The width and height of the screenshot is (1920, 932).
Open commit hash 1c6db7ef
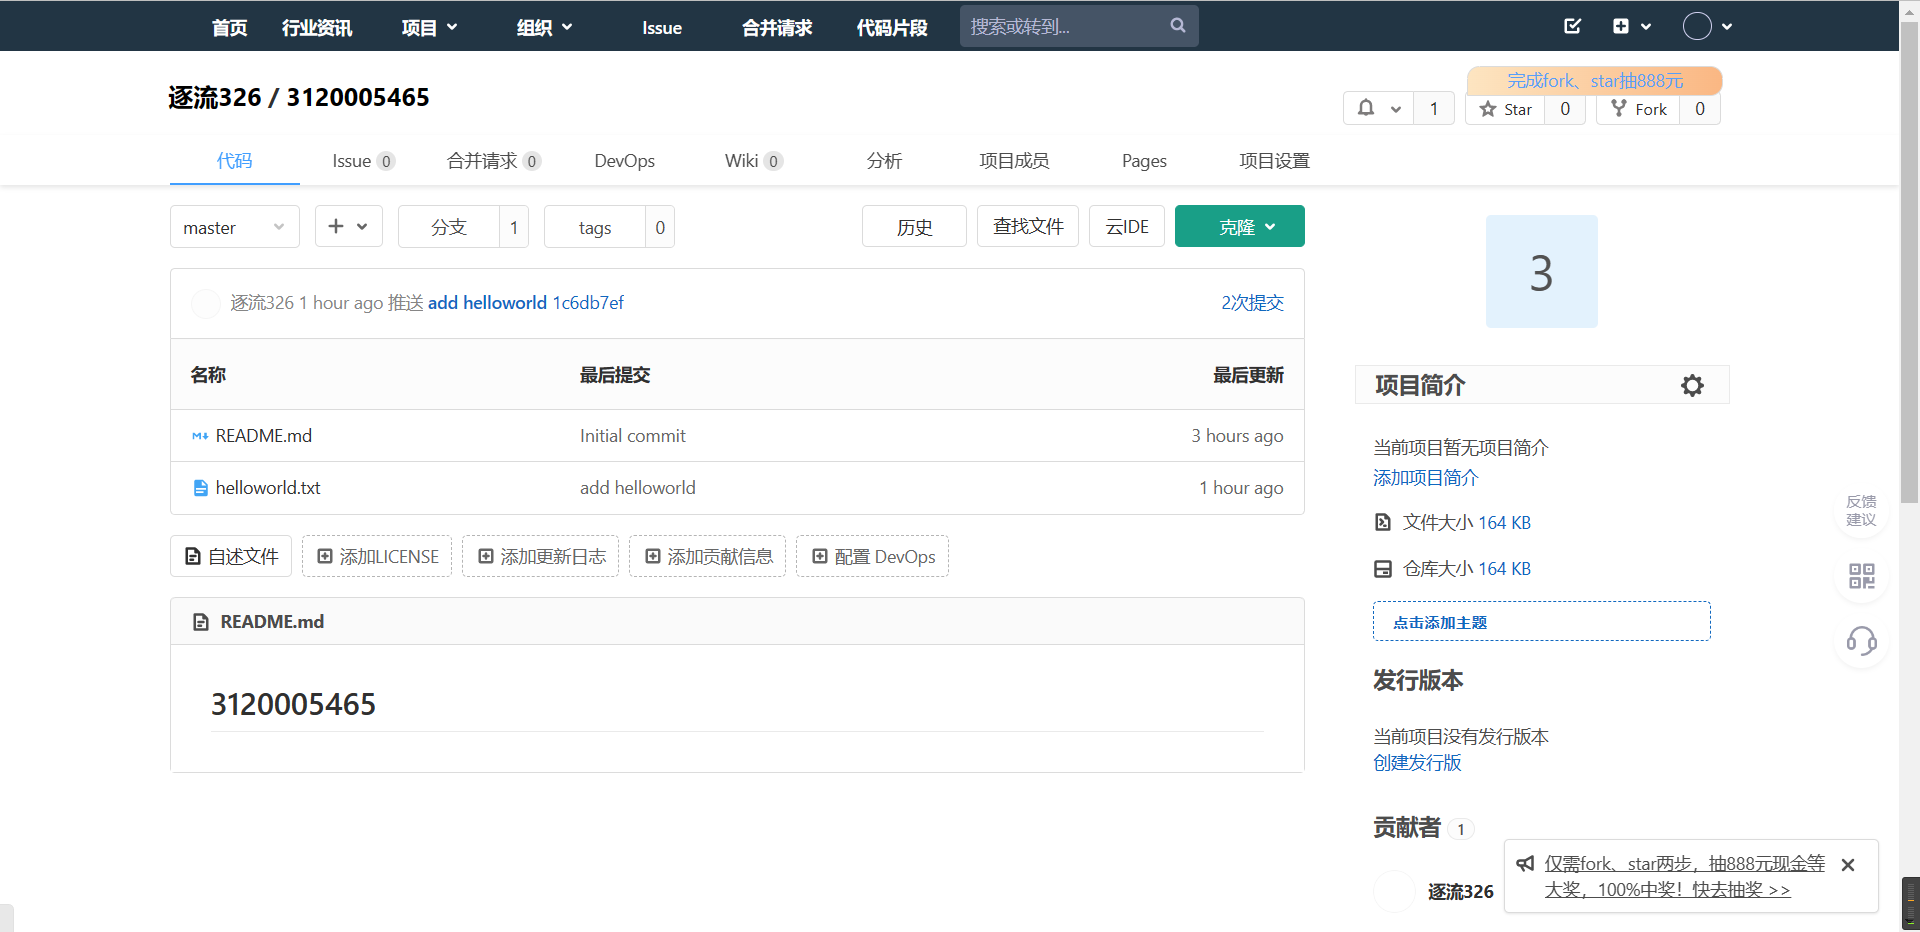[x=588, y=303]
